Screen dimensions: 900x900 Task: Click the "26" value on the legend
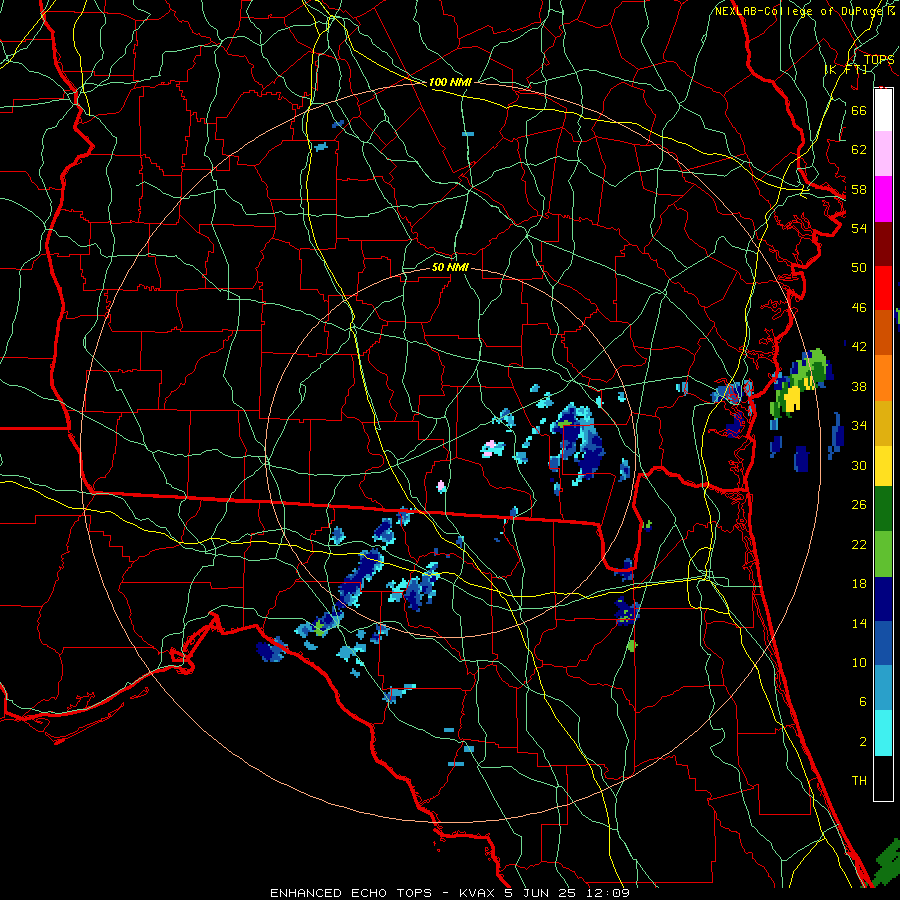tap(859, 505)
